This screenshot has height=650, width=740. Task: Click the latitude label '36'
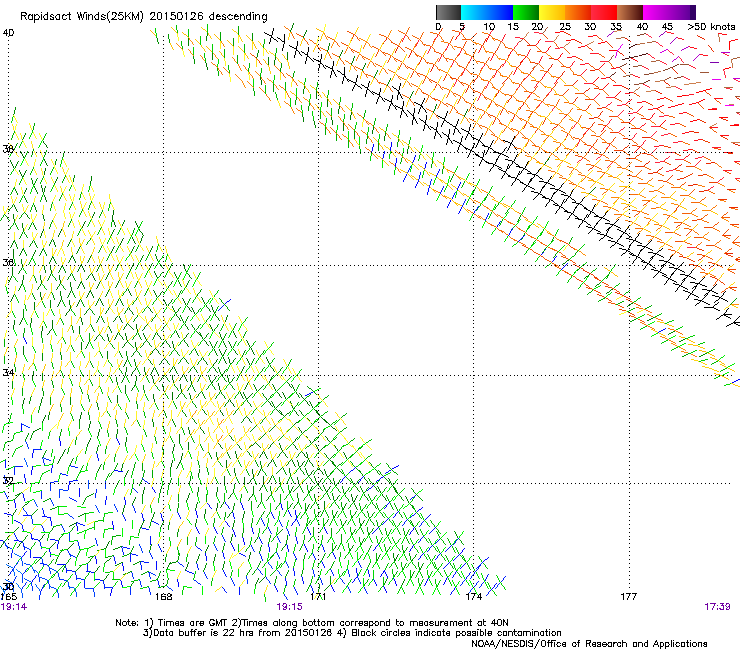pyautogui.click(x=8, y=262)
